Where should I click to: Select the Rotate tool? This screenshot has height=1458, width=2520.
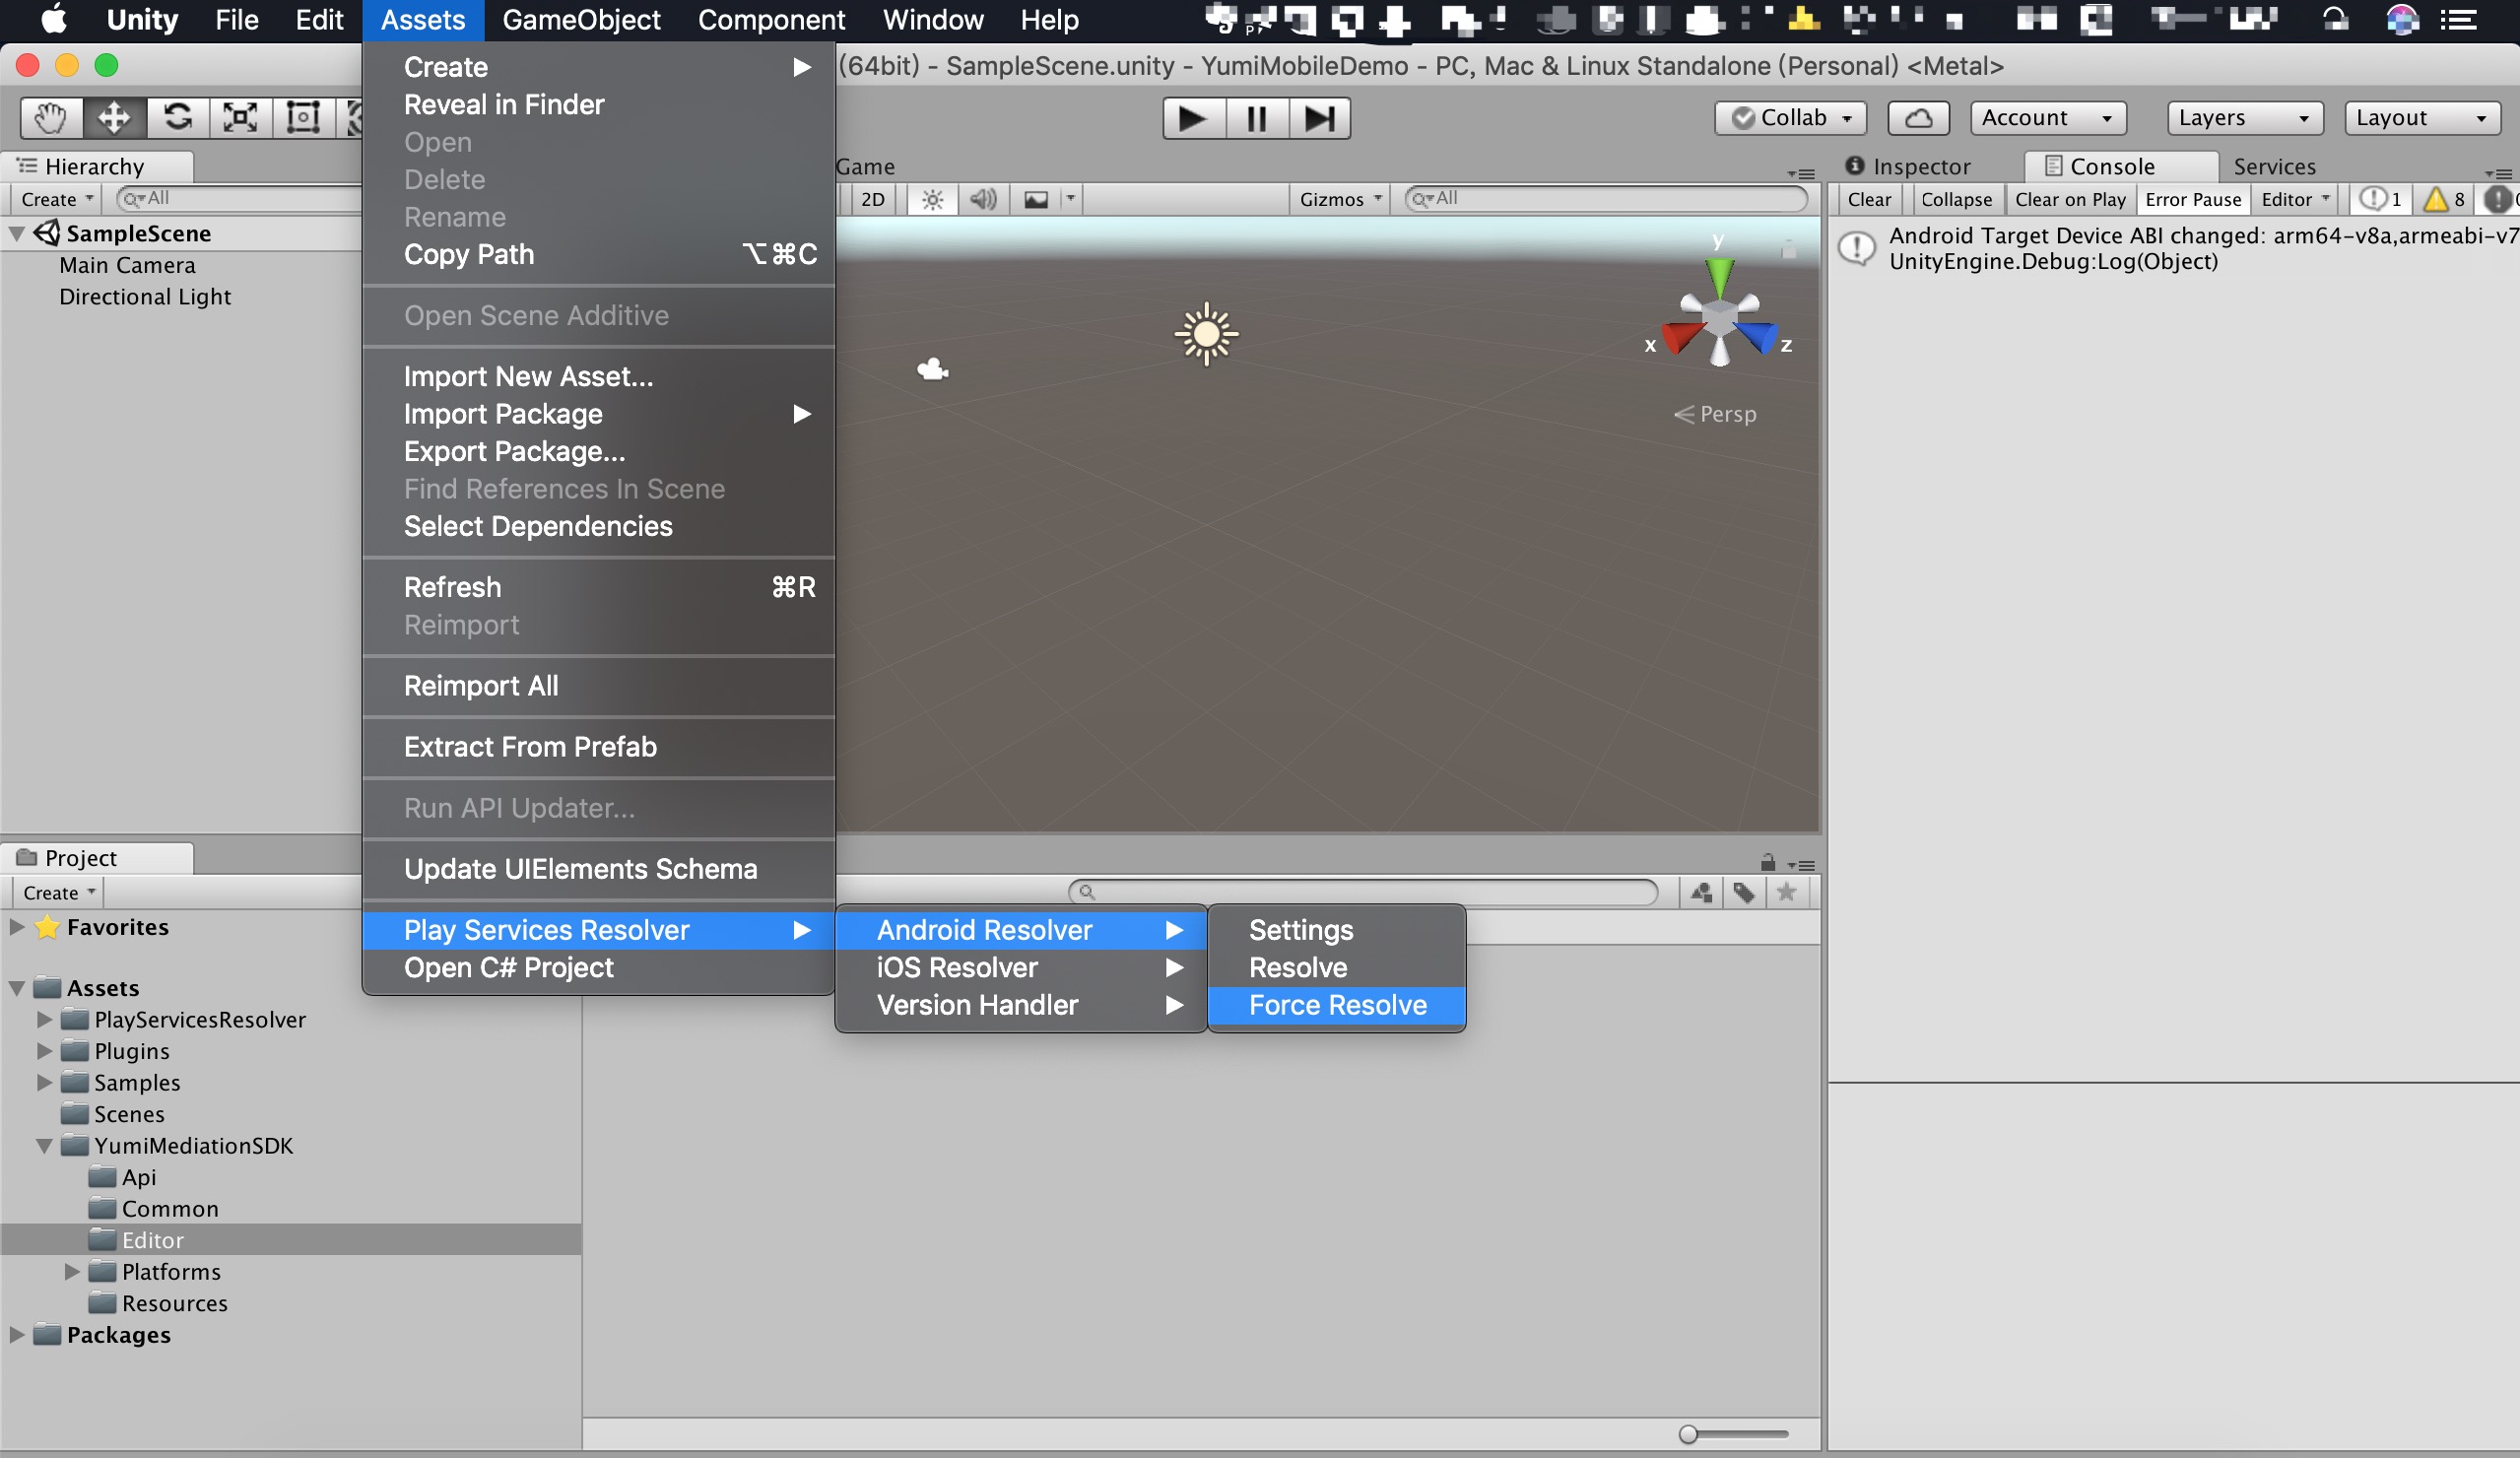coord(178,117)
